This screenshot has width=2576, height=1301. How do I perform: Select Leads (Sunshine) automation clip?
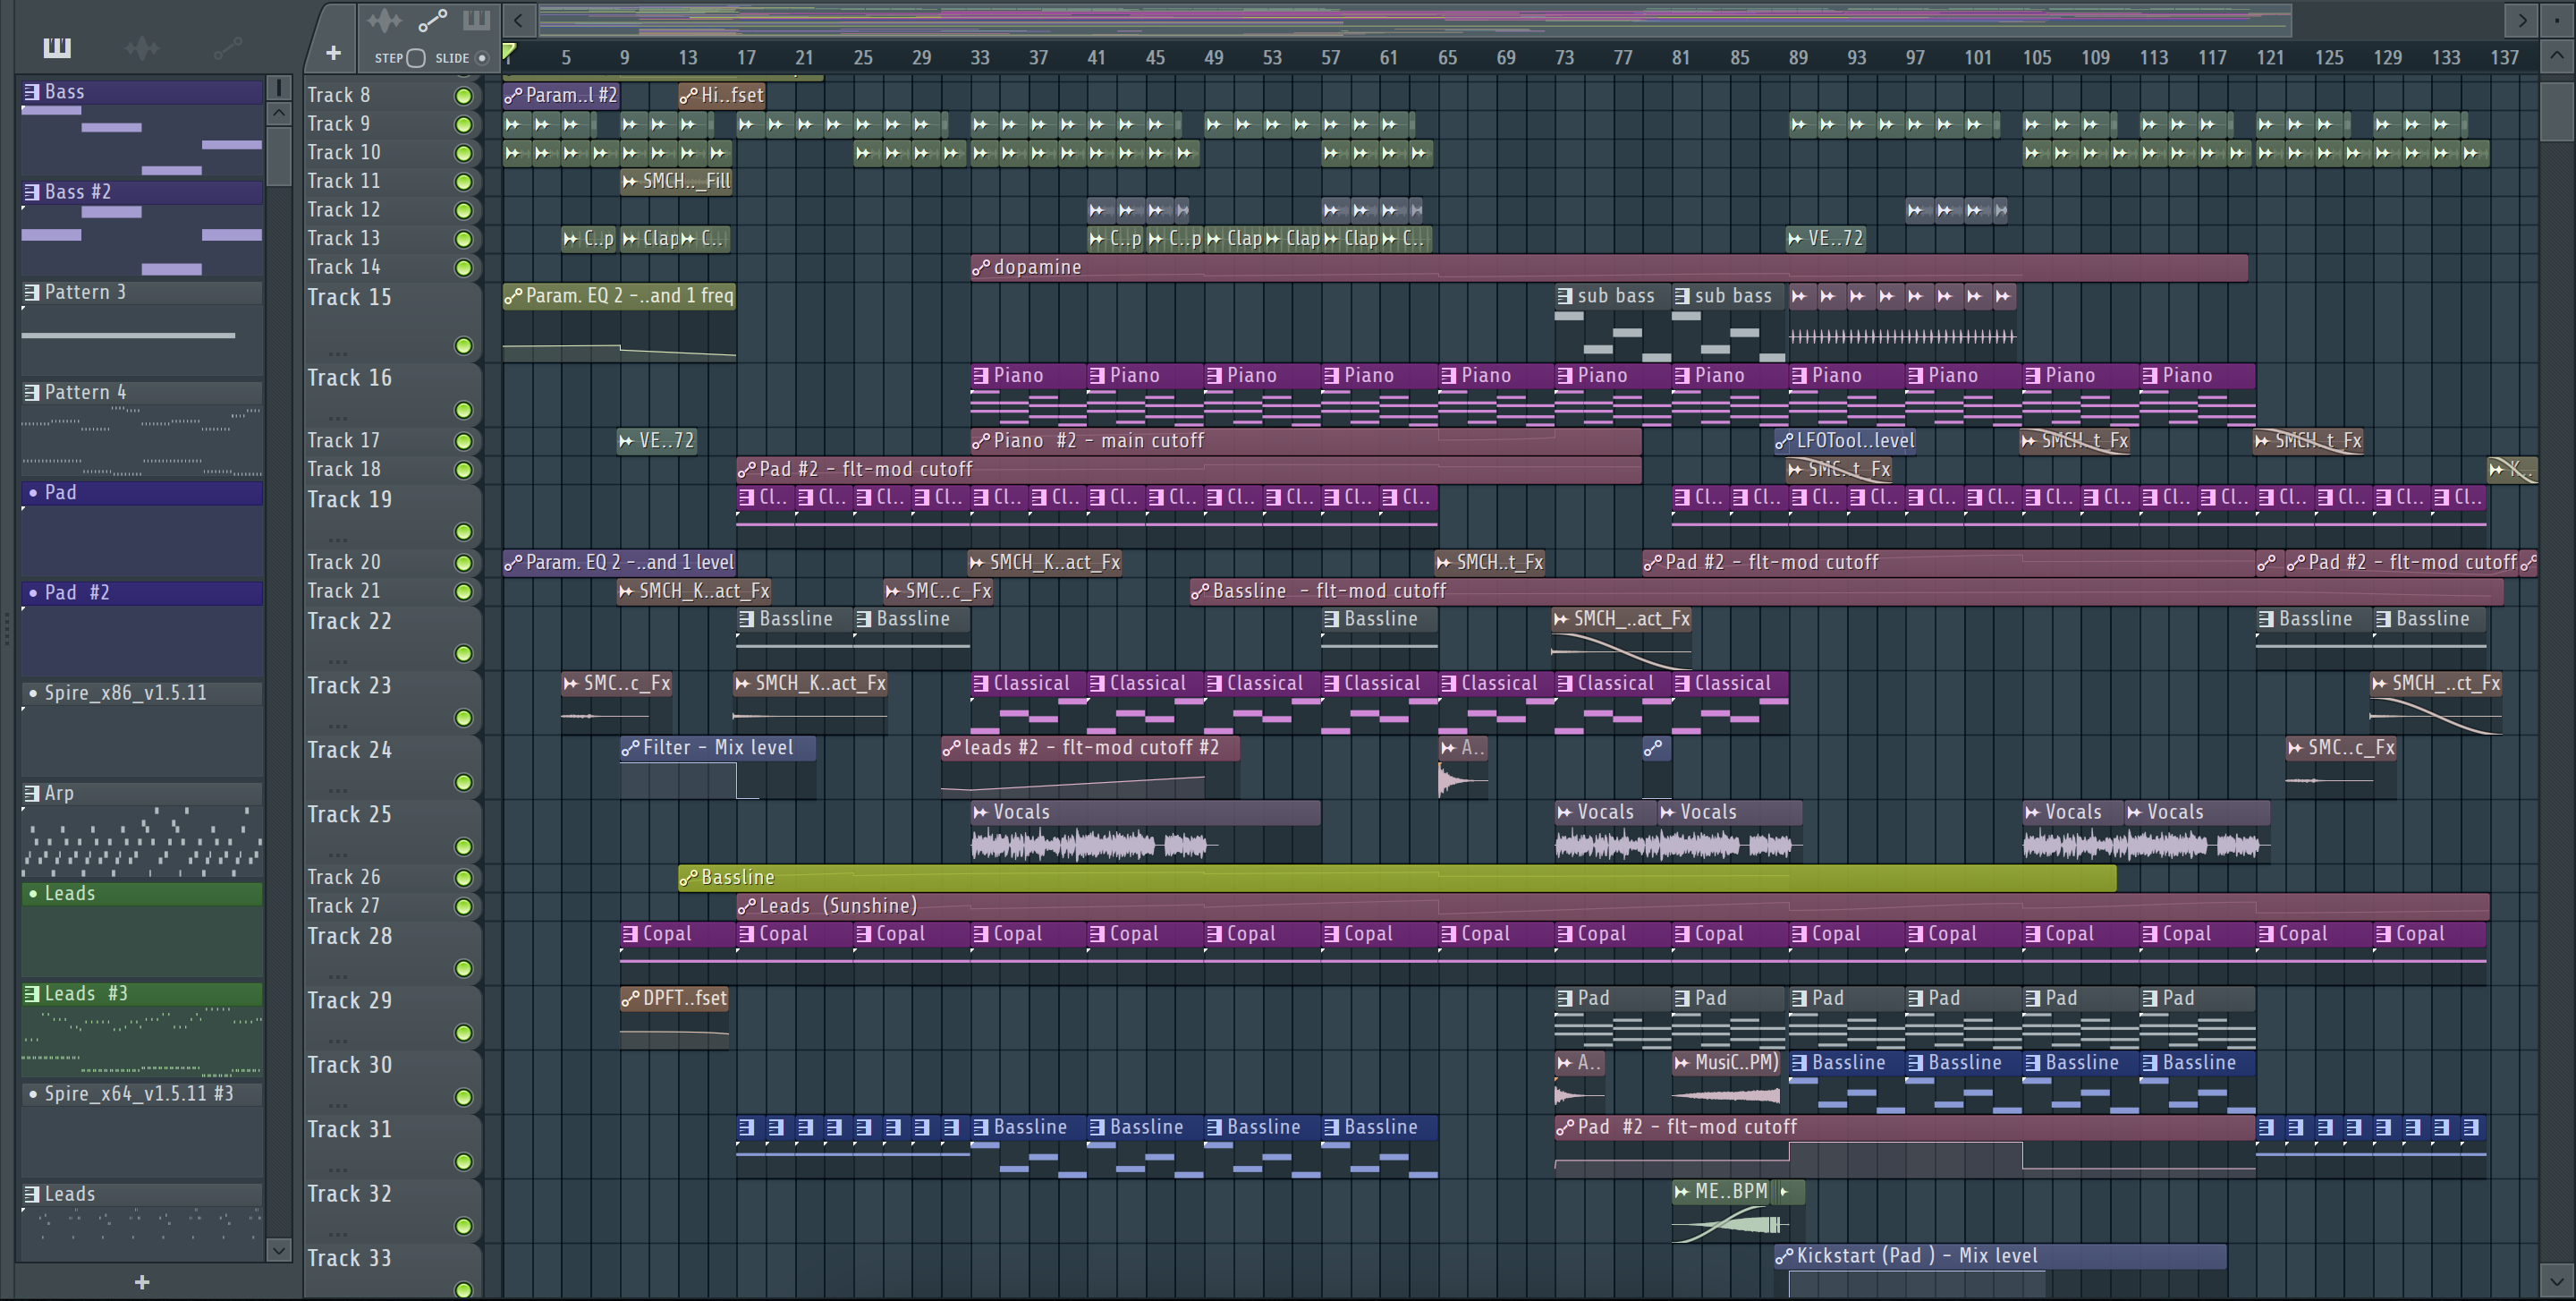pos(1612,906)
